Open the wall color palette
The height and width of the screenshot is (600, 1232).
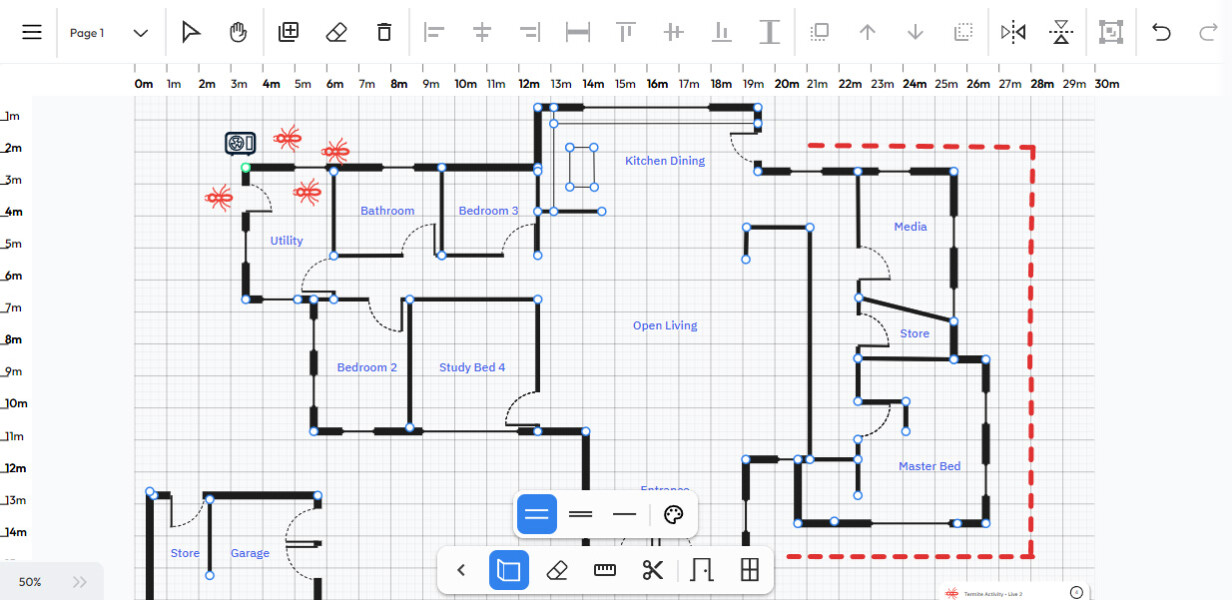click(x=673, y=514)
